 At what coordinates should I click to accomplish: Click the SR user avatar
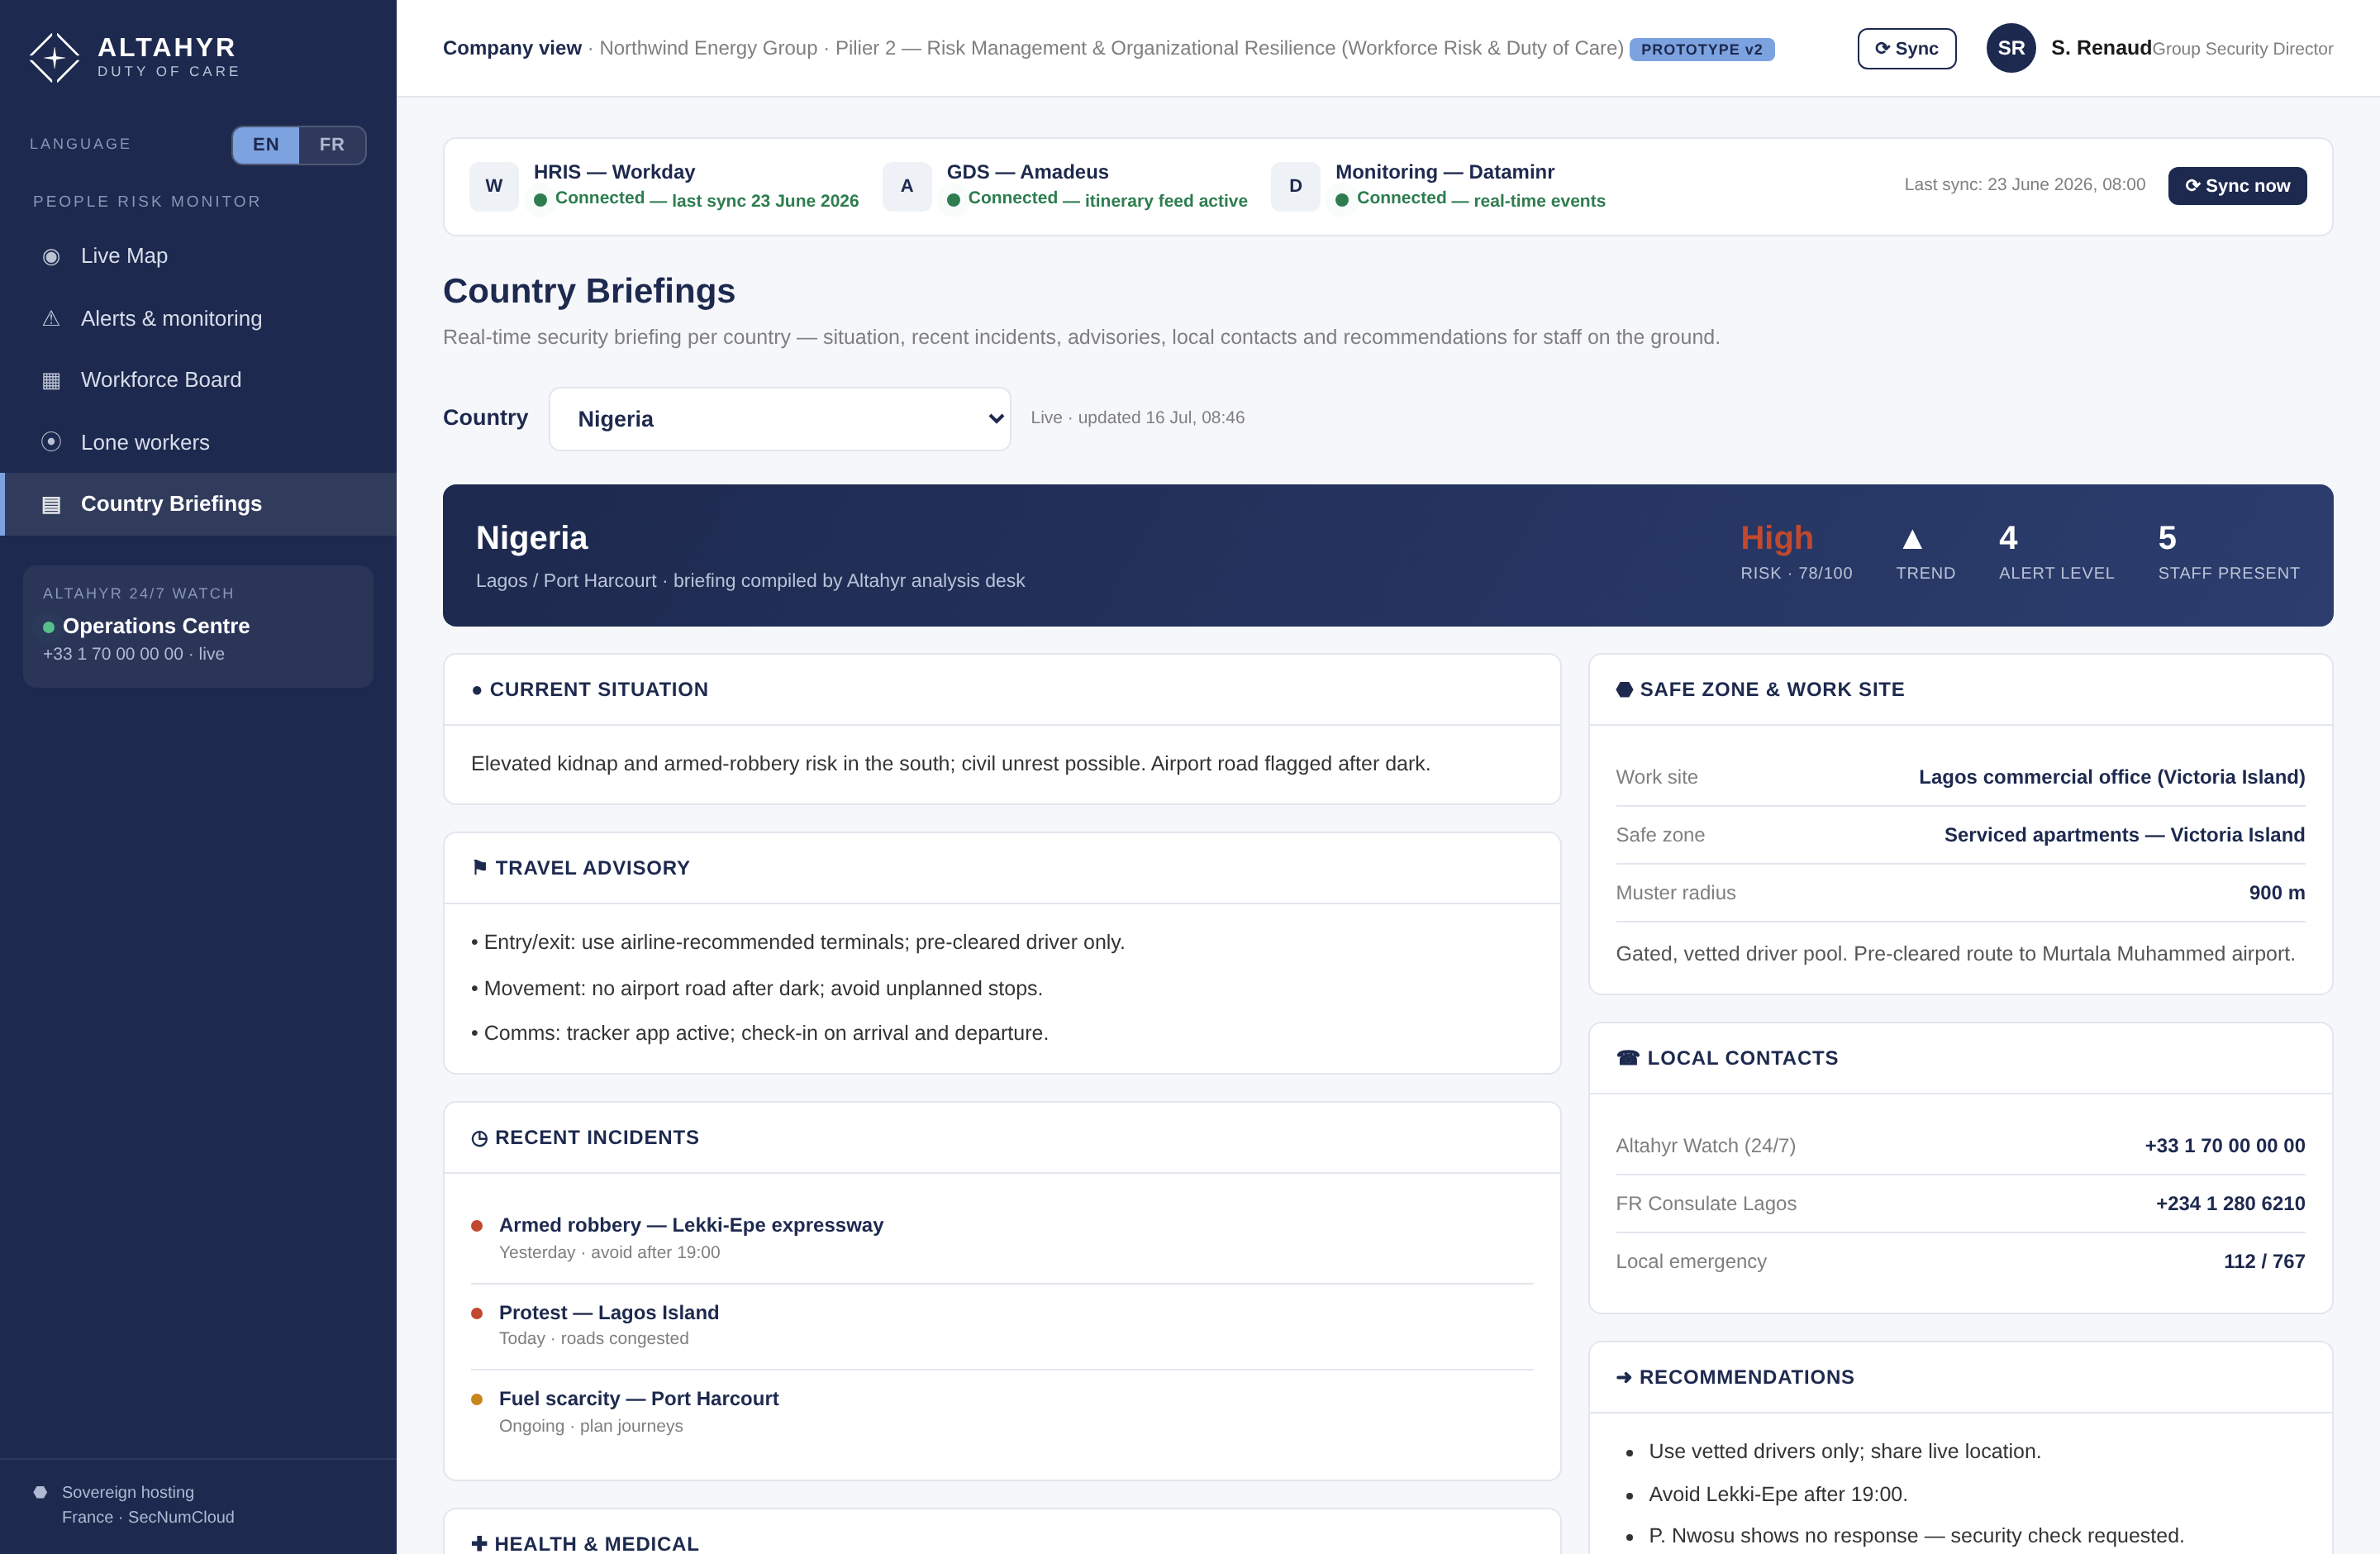pos(2010,48)
